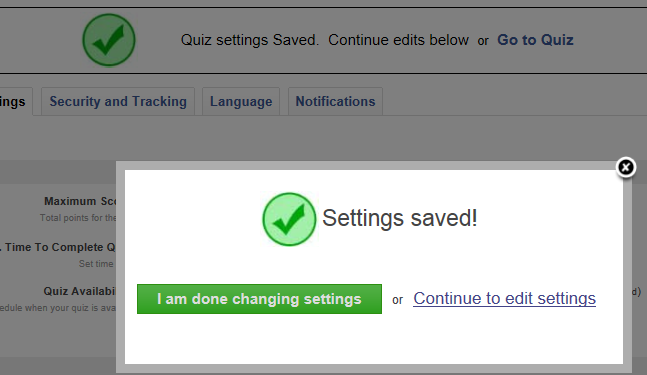The width and height of the screenshot is (647, 375).
Task: Click the Total points for the description text
Action: click(78, 218)
